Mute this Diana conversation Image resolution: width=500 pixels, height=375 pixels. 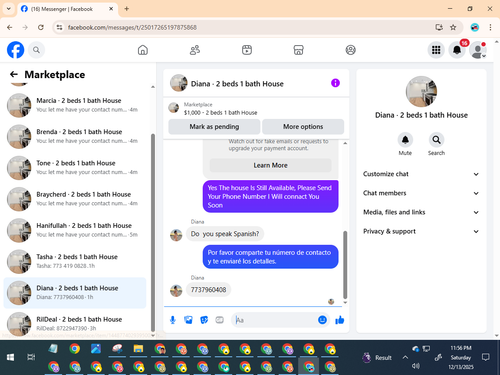[405, 140]
